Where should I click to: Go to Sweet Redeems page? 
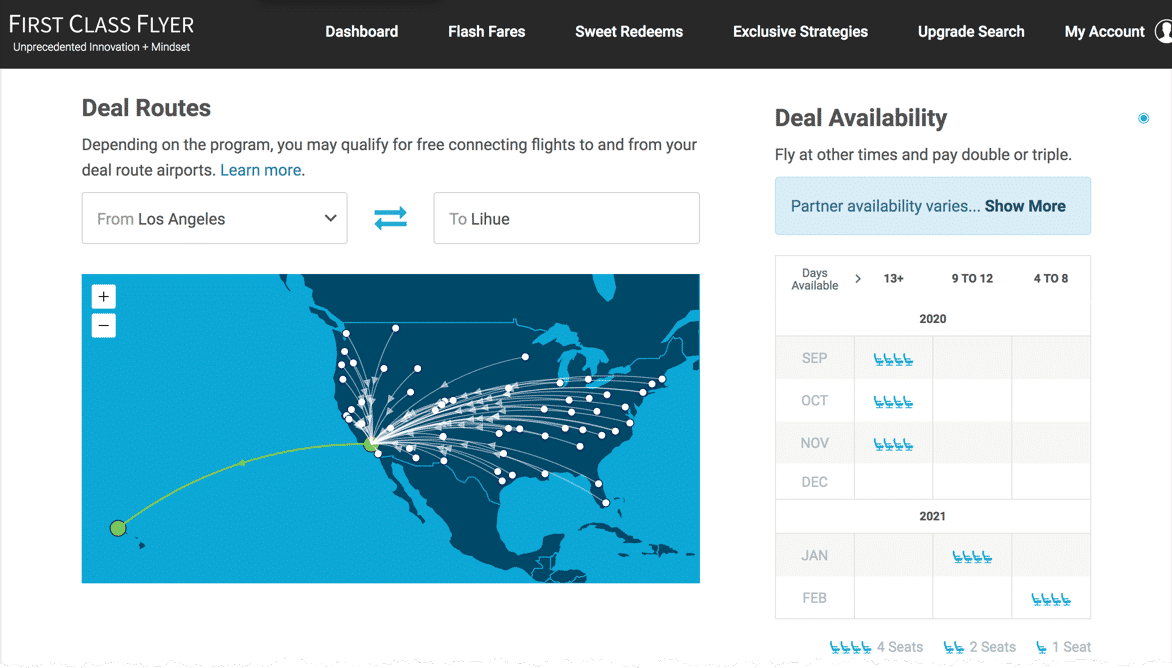coord(629,32)
